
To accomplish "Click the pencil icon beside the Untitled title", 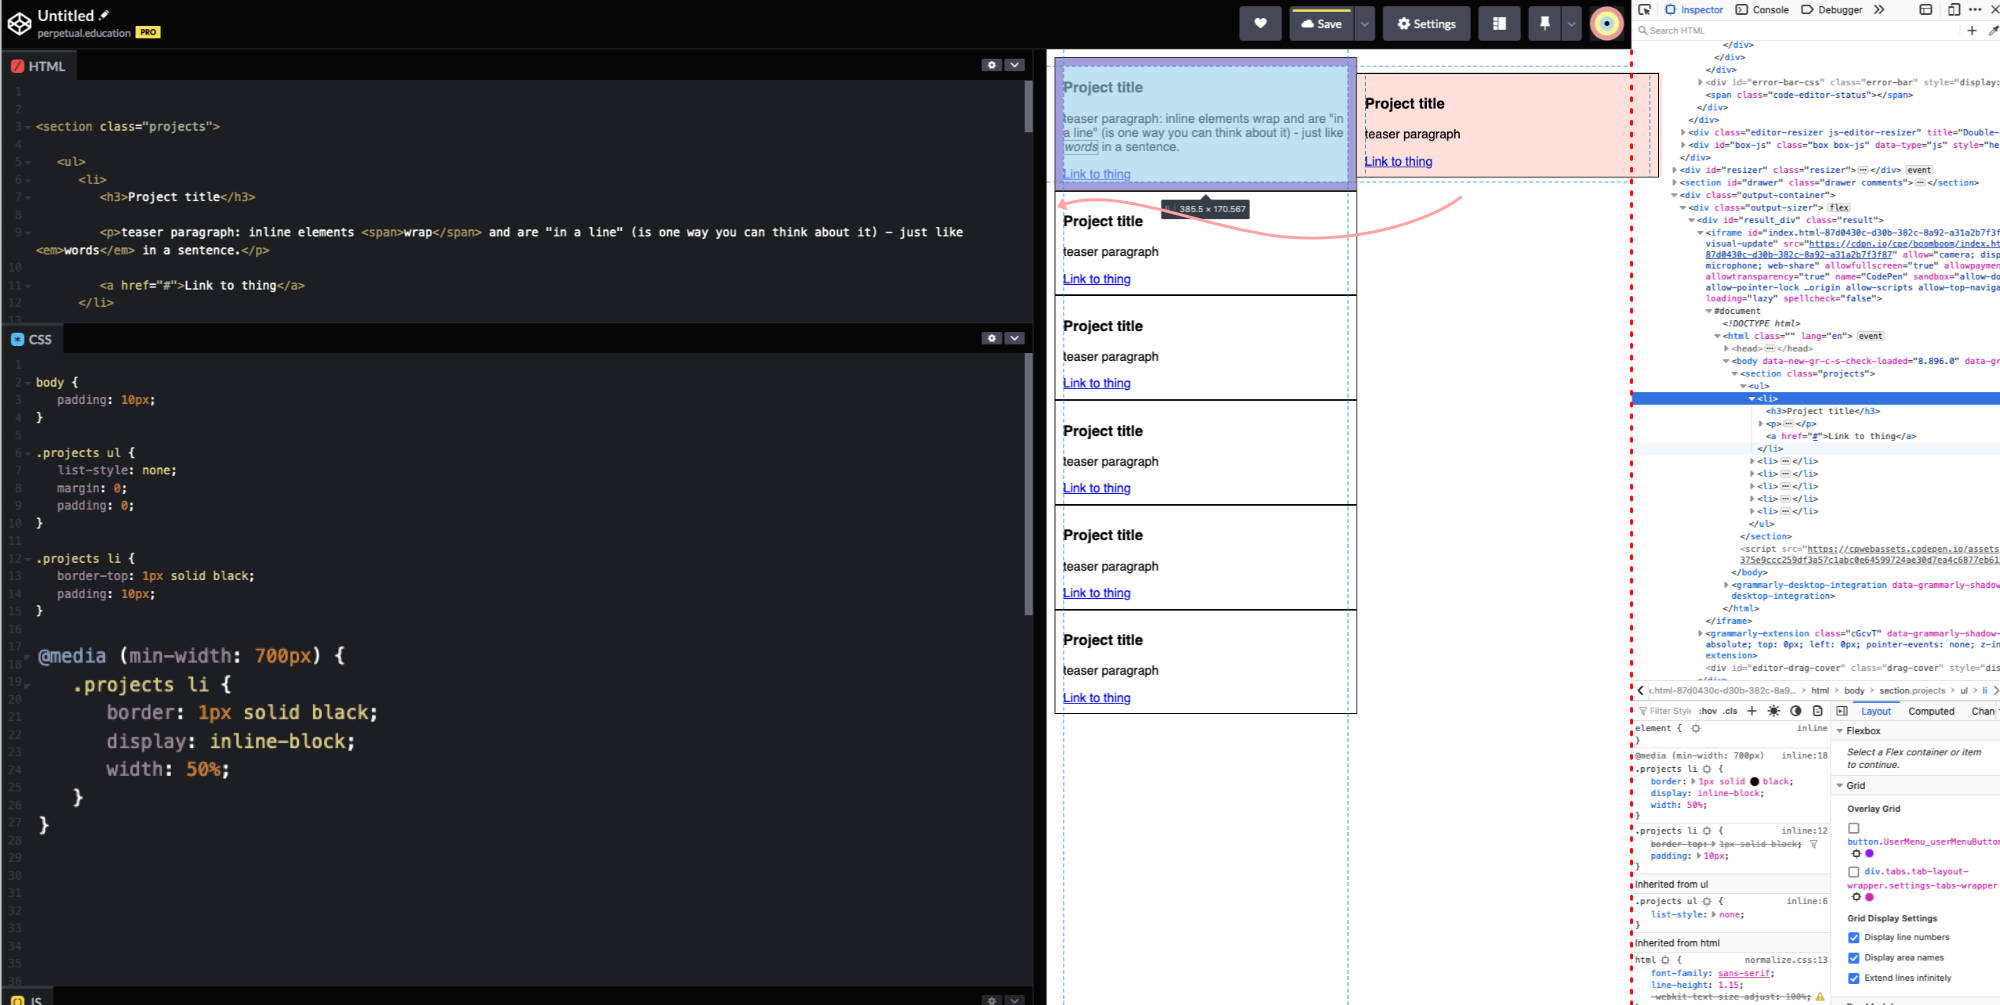I will point(104,15).
